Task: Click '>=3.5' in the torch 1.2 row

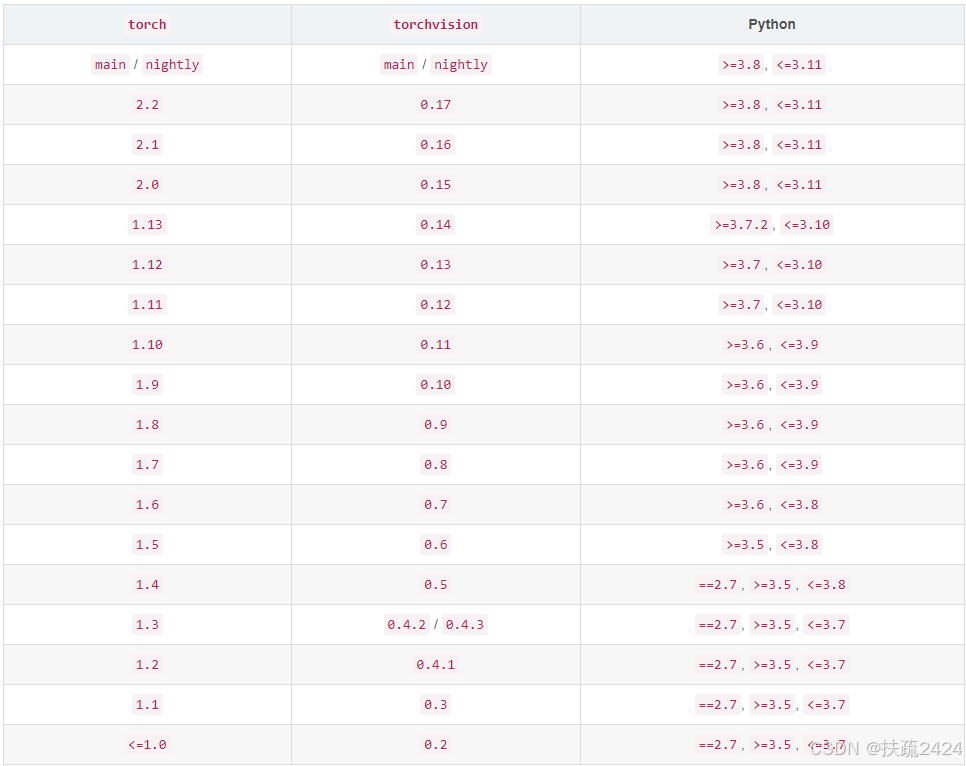Action: tap(772, 666)
